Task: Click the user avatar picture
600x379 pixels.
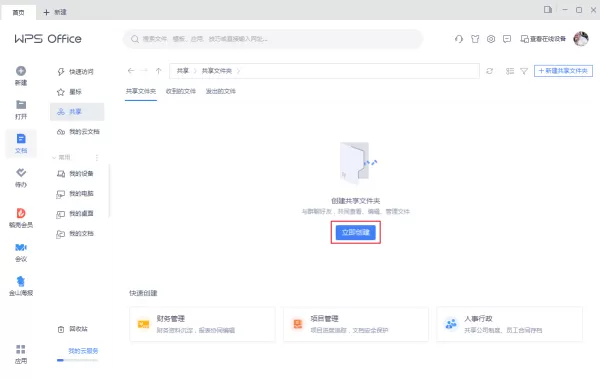Action: [581, 39]
